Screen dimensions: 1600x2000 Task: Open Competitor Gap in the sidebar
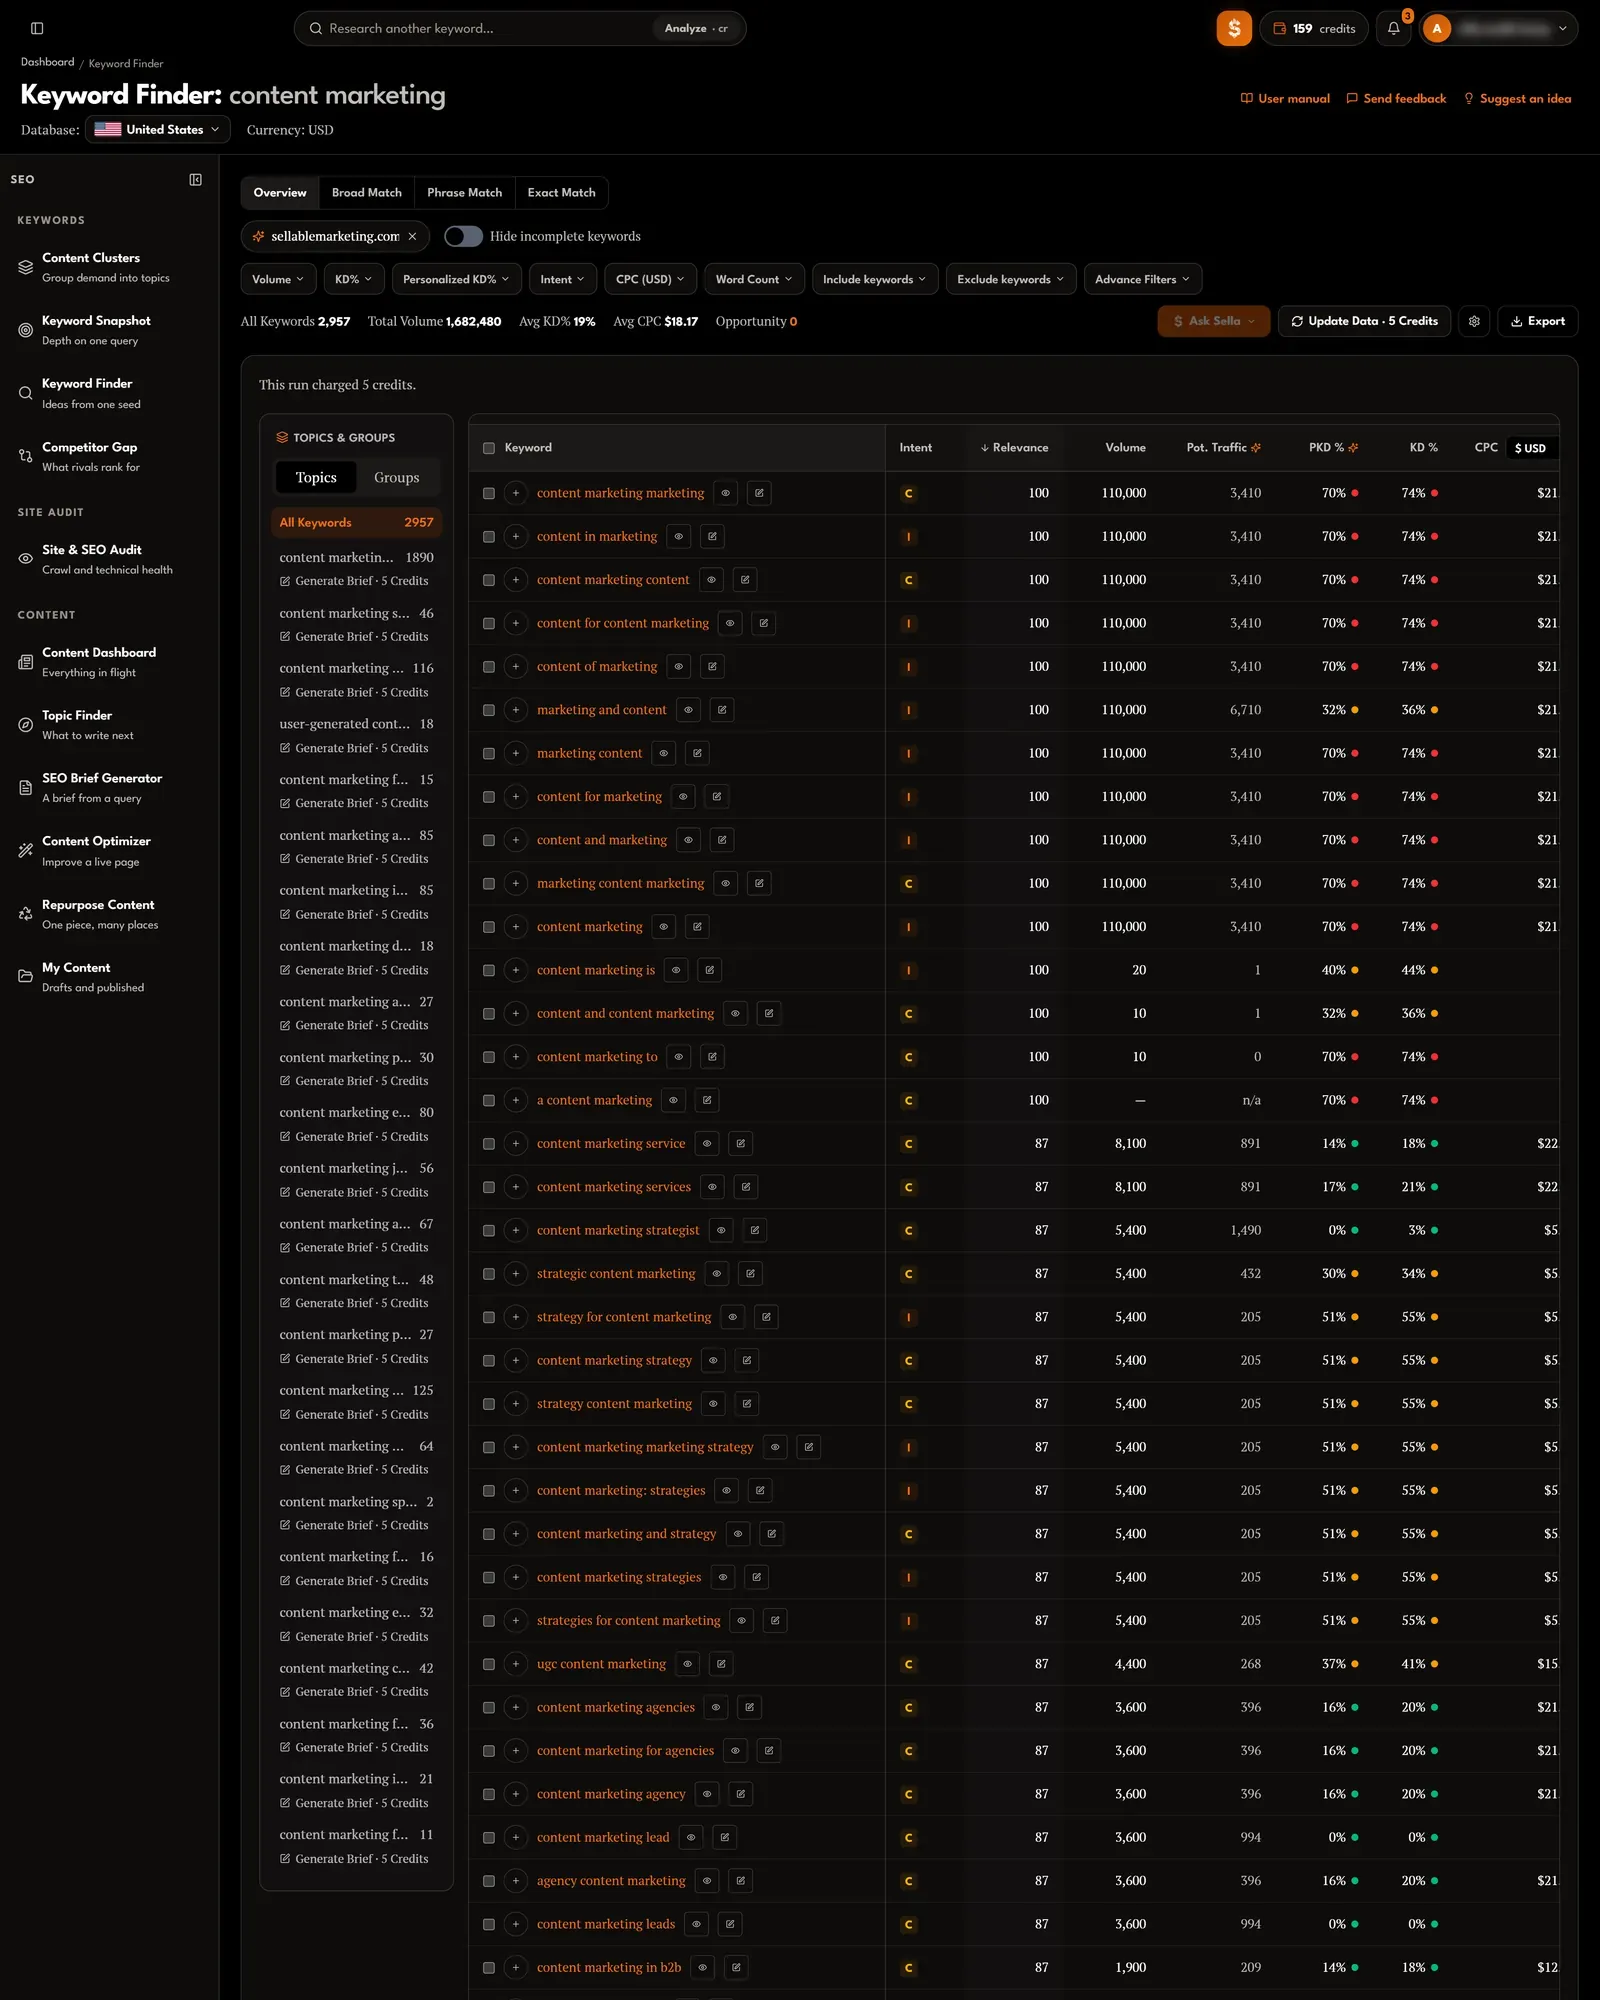[x=108, y=456]
